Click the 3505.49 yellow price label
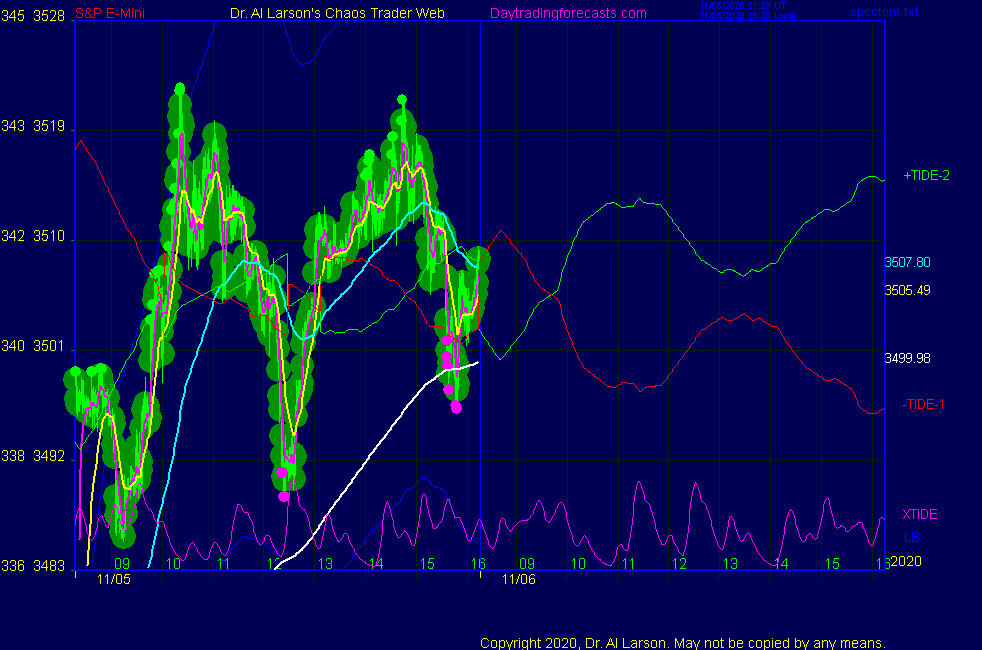This screenshot has width=982, height=650. pos(907,290)
